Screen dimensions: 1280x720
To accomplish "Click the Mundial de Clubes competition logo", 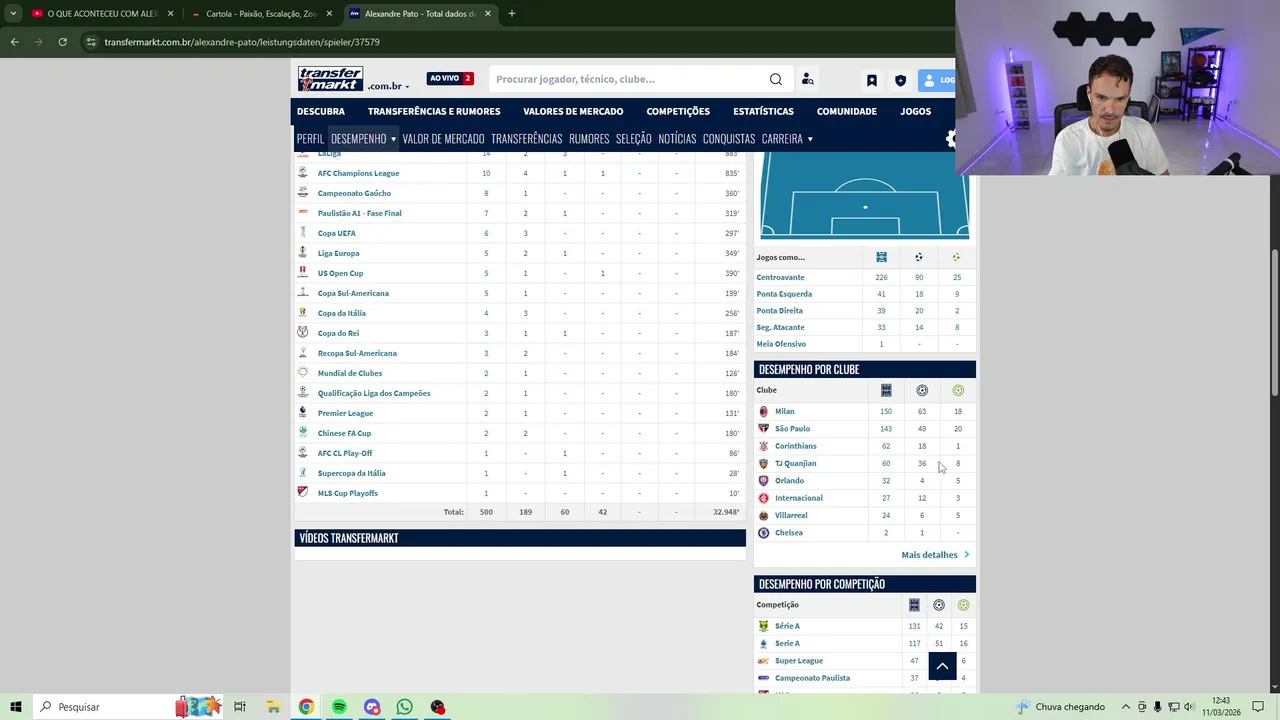I will (x=303, y=372).
